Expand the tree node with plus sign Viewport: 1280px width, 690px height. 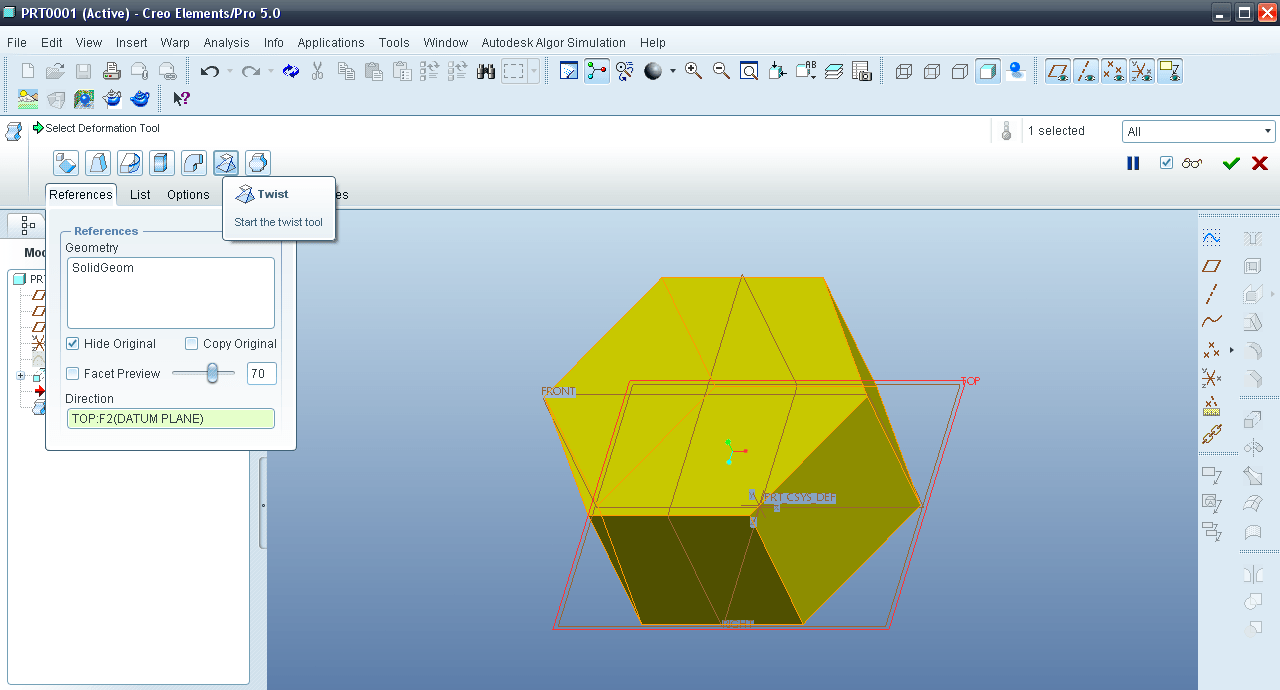point(20,376)
